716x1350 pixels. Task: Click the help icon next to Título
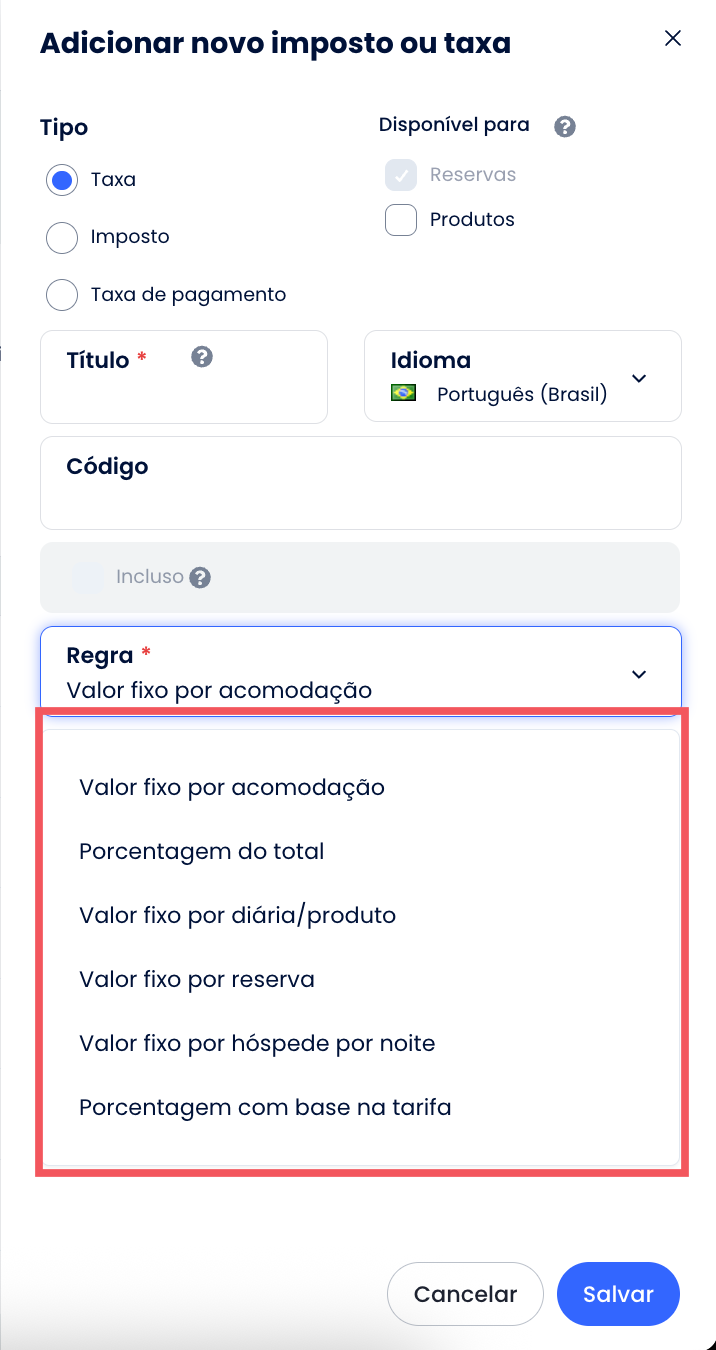coord(202,357)
